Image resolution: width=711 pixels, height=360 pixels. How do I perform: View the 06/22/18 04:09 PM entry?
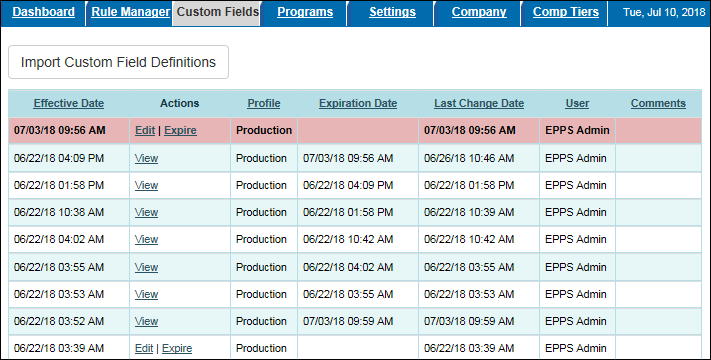point(146,158)
